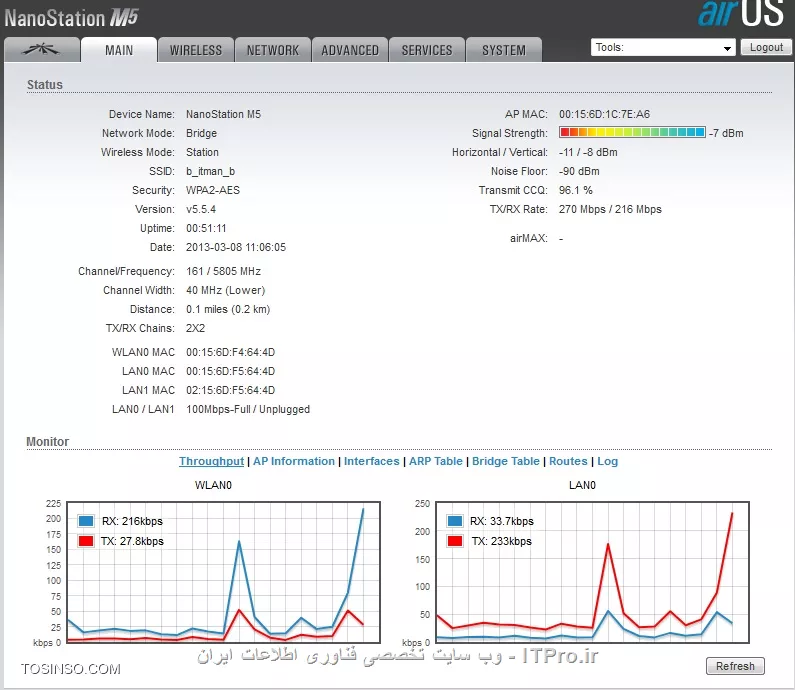
Task: Click the Security value WPA2-AES
Action: click(x=213, y=190)
